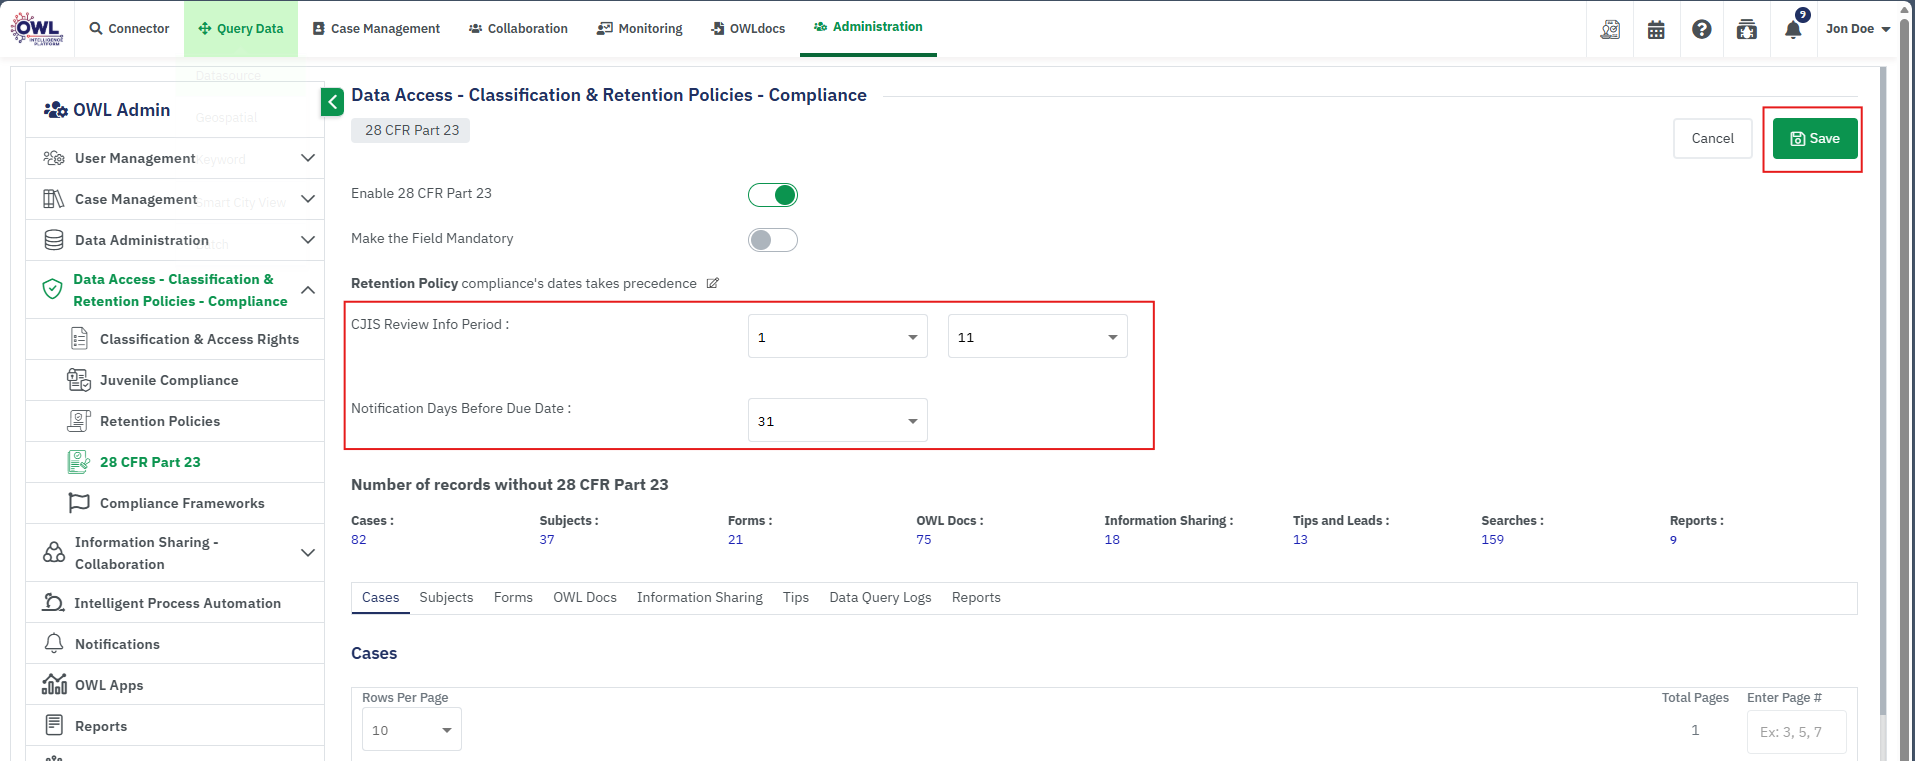Open the calendar icon in top bar
The height and width of the screenshot is (761, 1915).
[1656, 29]
